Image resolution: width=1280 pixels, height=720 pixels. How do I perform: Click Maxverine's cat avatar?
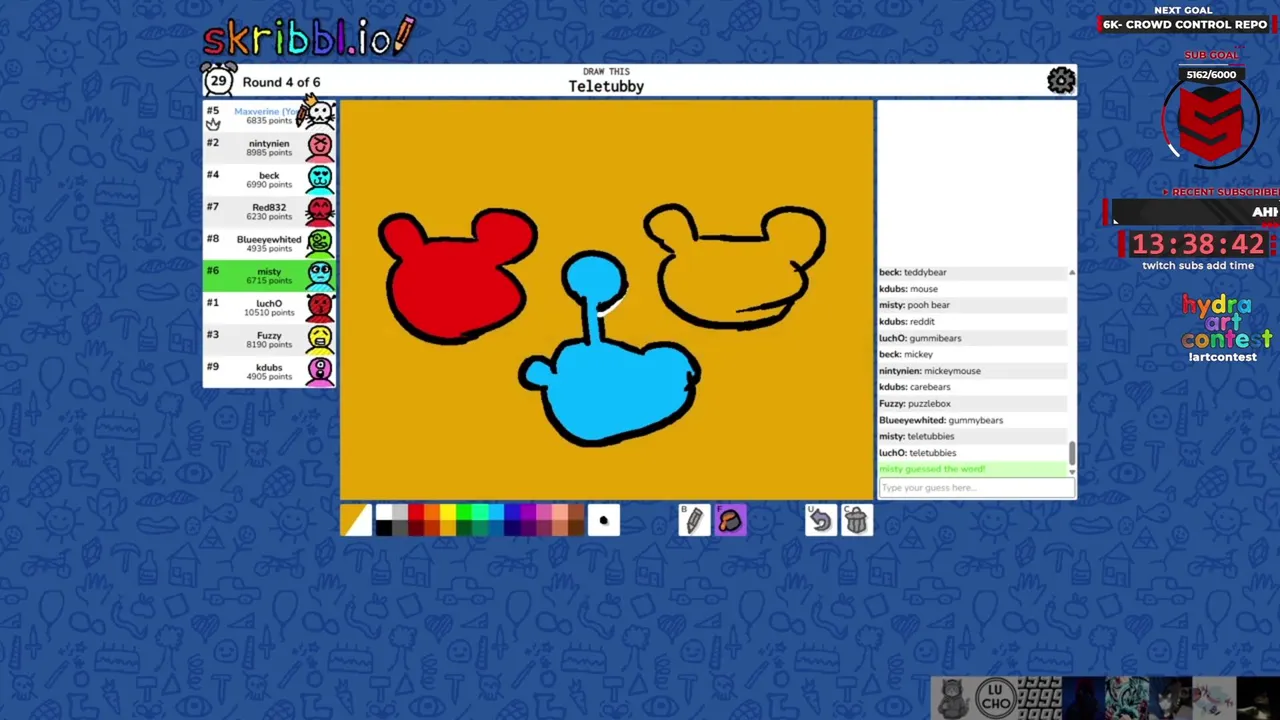[319, 114]
